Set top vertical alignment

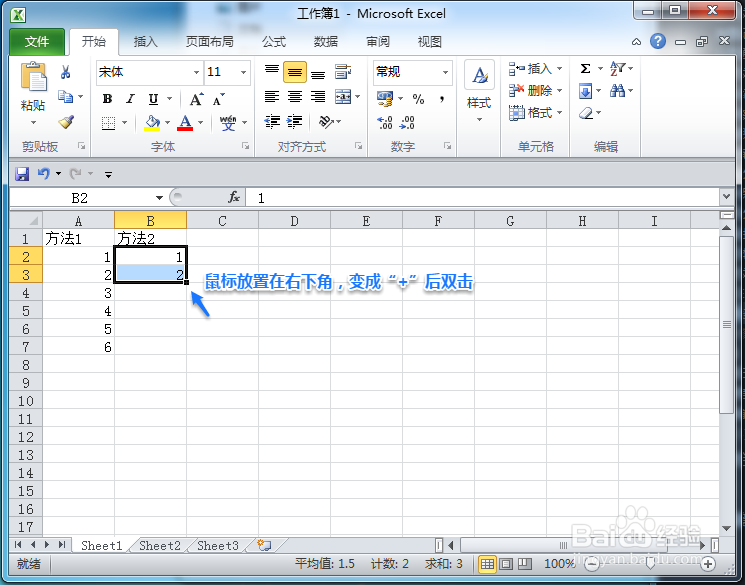[x=272, y=71]
